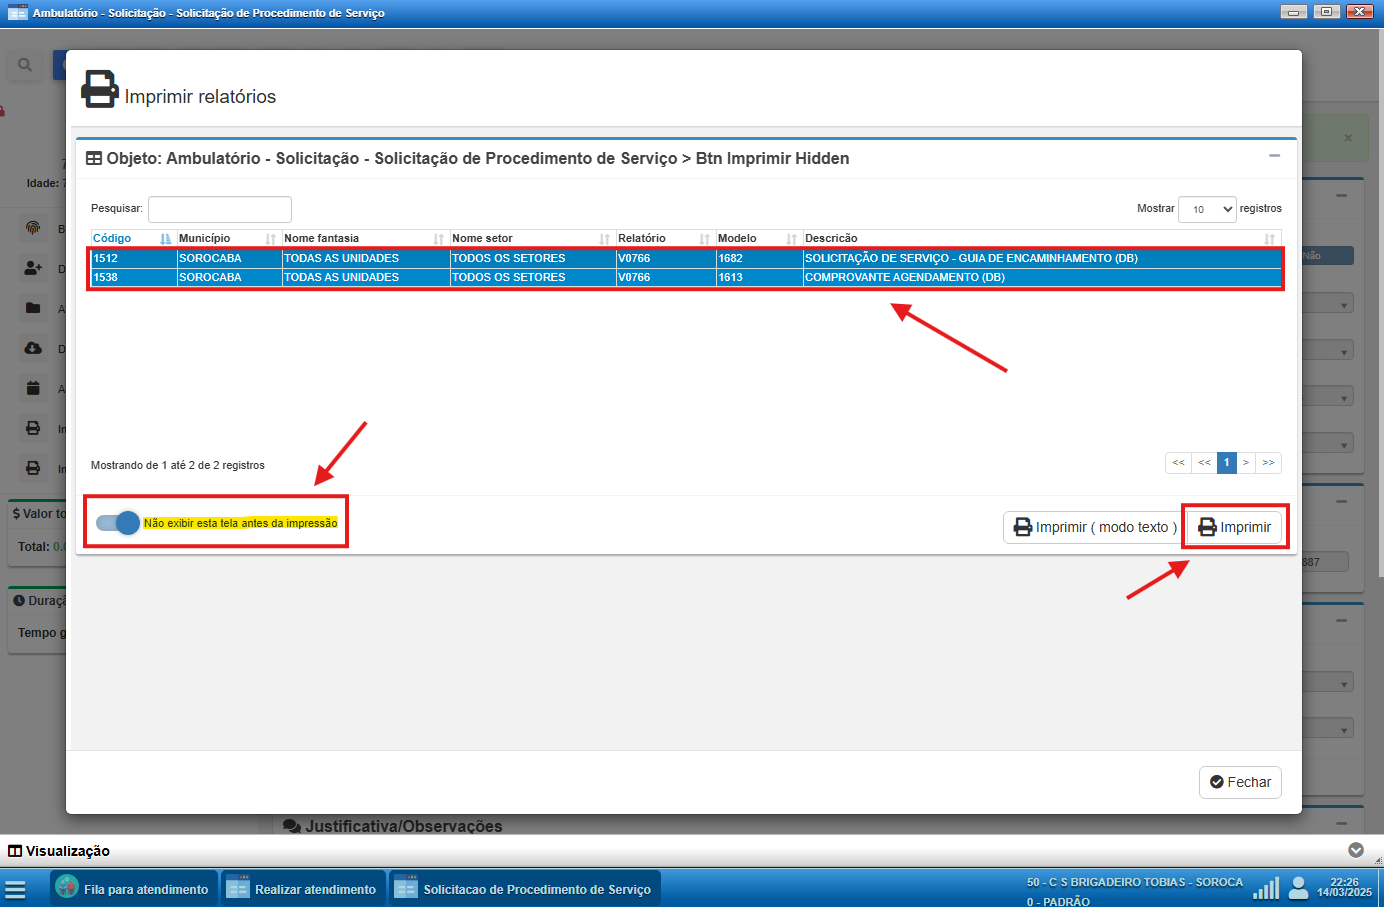Close the dialog with Fechar button

point(1239,782)
